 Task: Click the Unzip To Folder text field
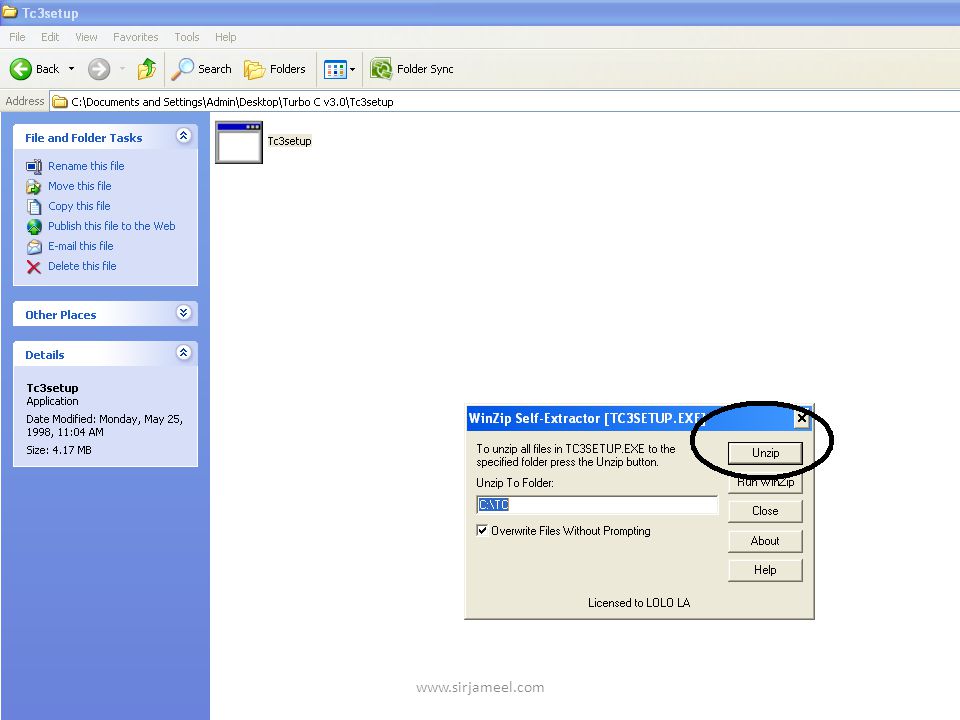[596, 504]
